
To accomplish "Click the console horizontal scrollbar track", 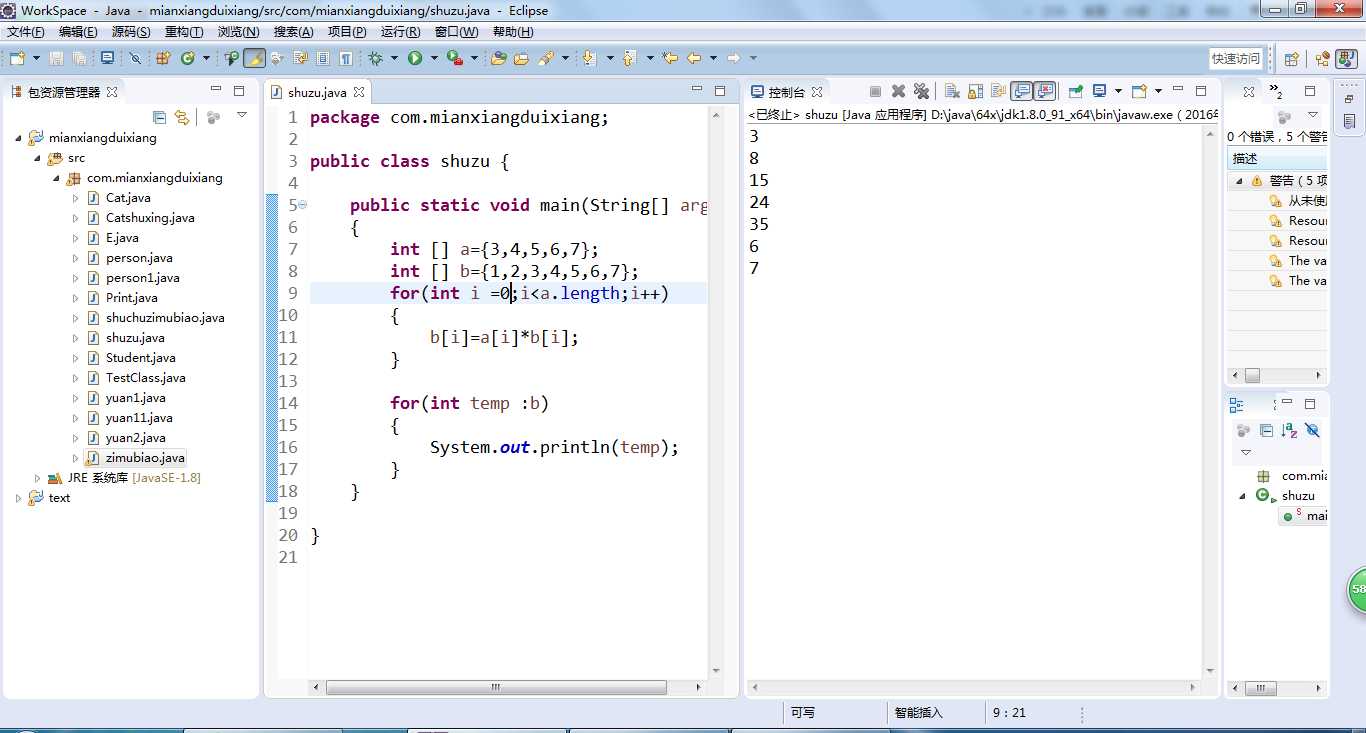I will 975,688.
